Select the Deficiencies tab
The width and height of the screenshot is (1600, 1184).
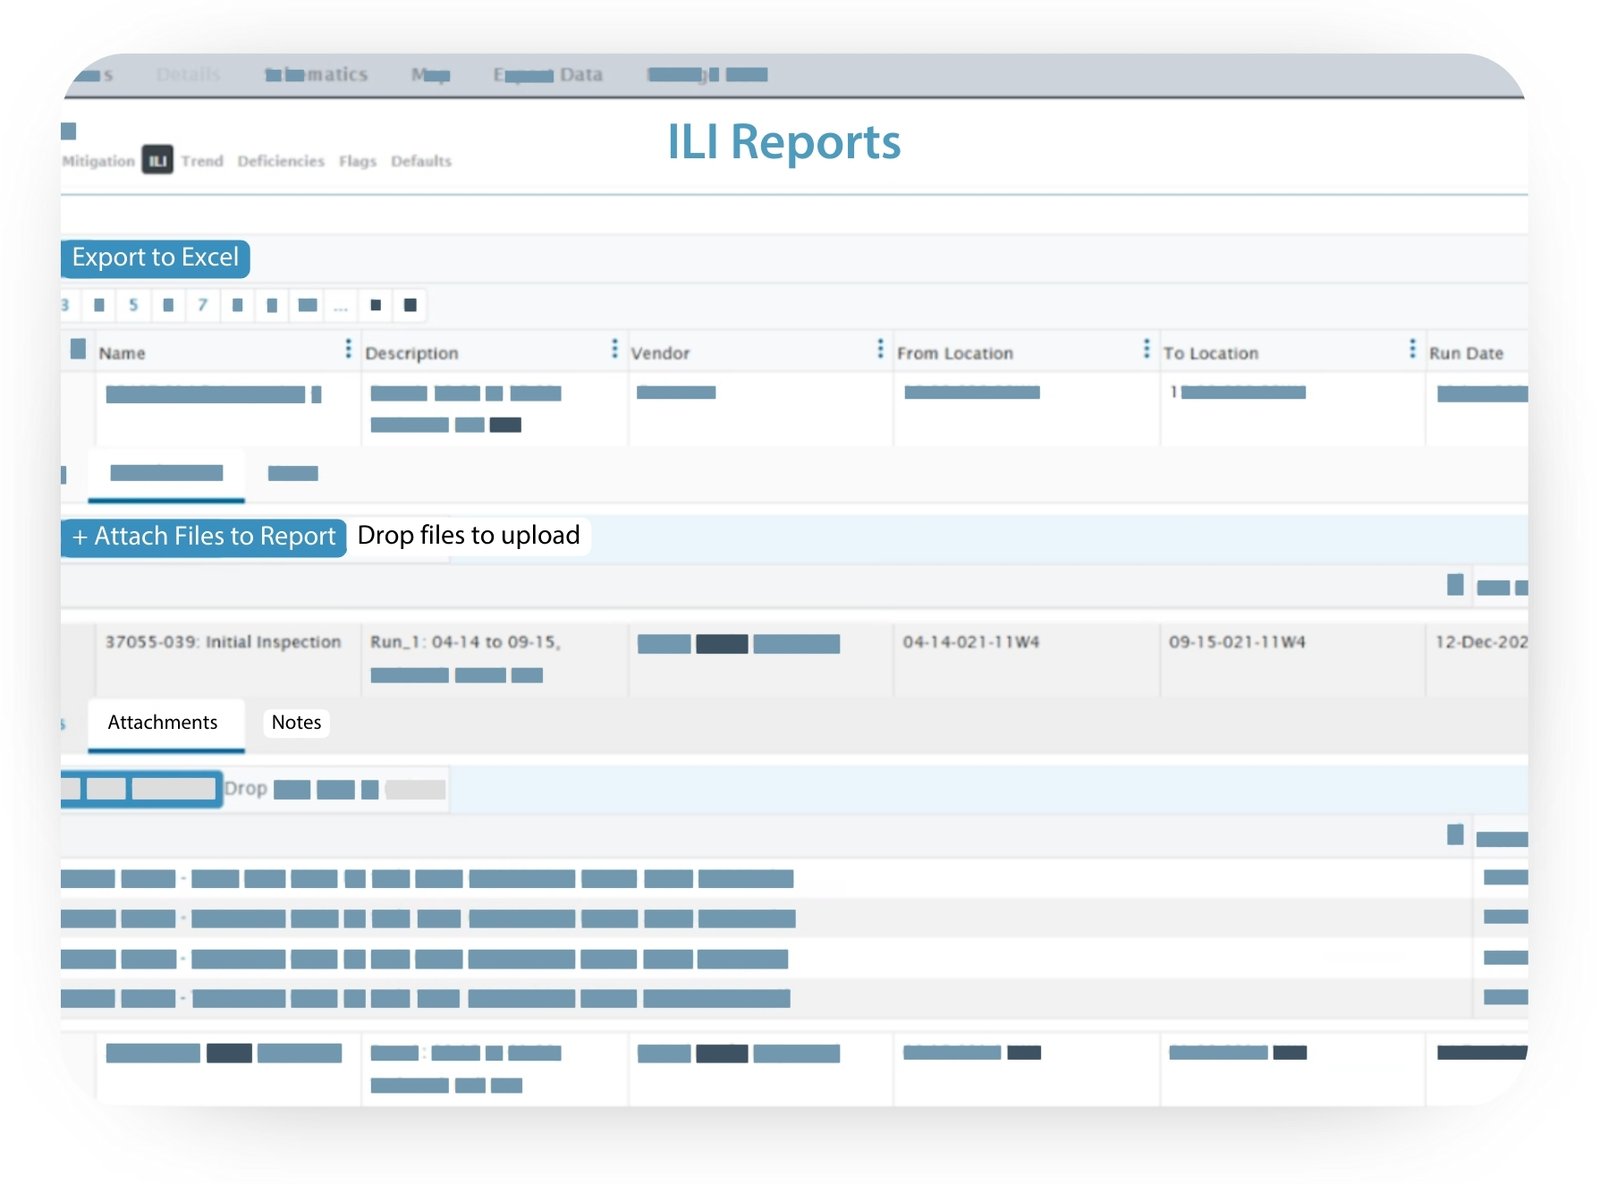tap(281, 161)
